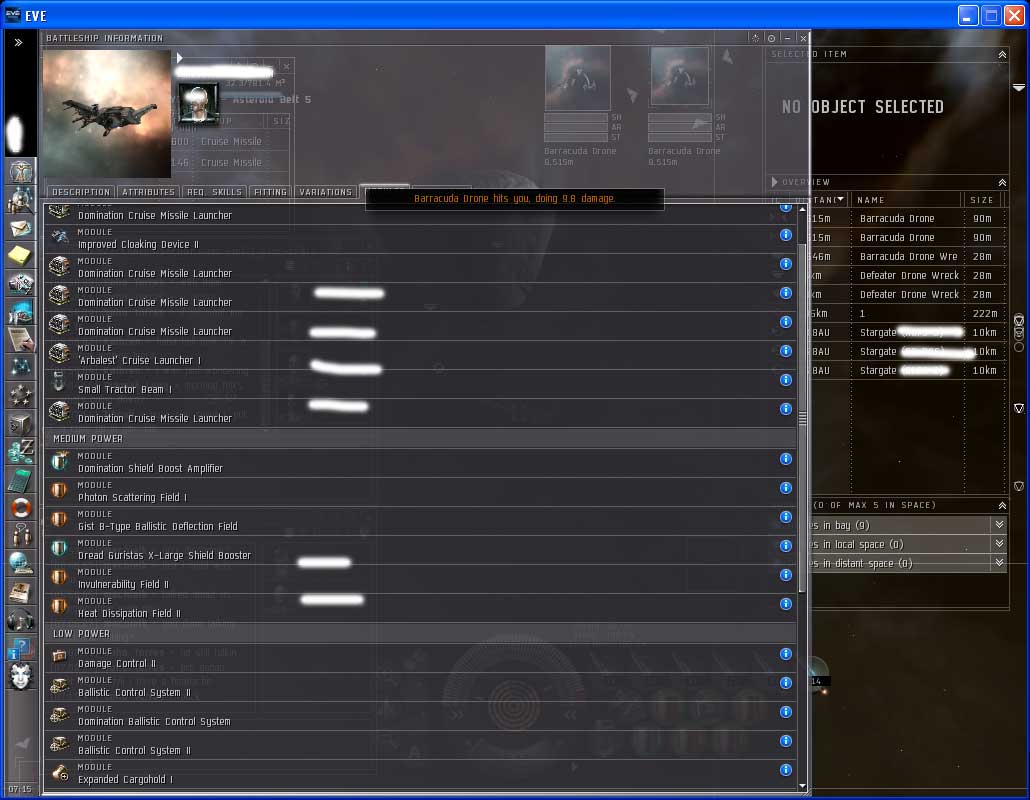Viewport: 1030px width, 800px height.
Task: Select first Ballistic Control System II row
Action: [x=420, y=686]
